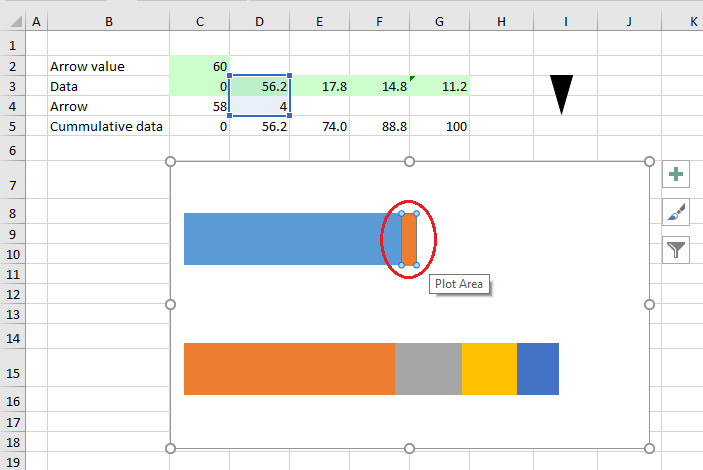Click the 'Cummulative data' label cell
This screenshot has width=703, height=470.
[107, 126]
